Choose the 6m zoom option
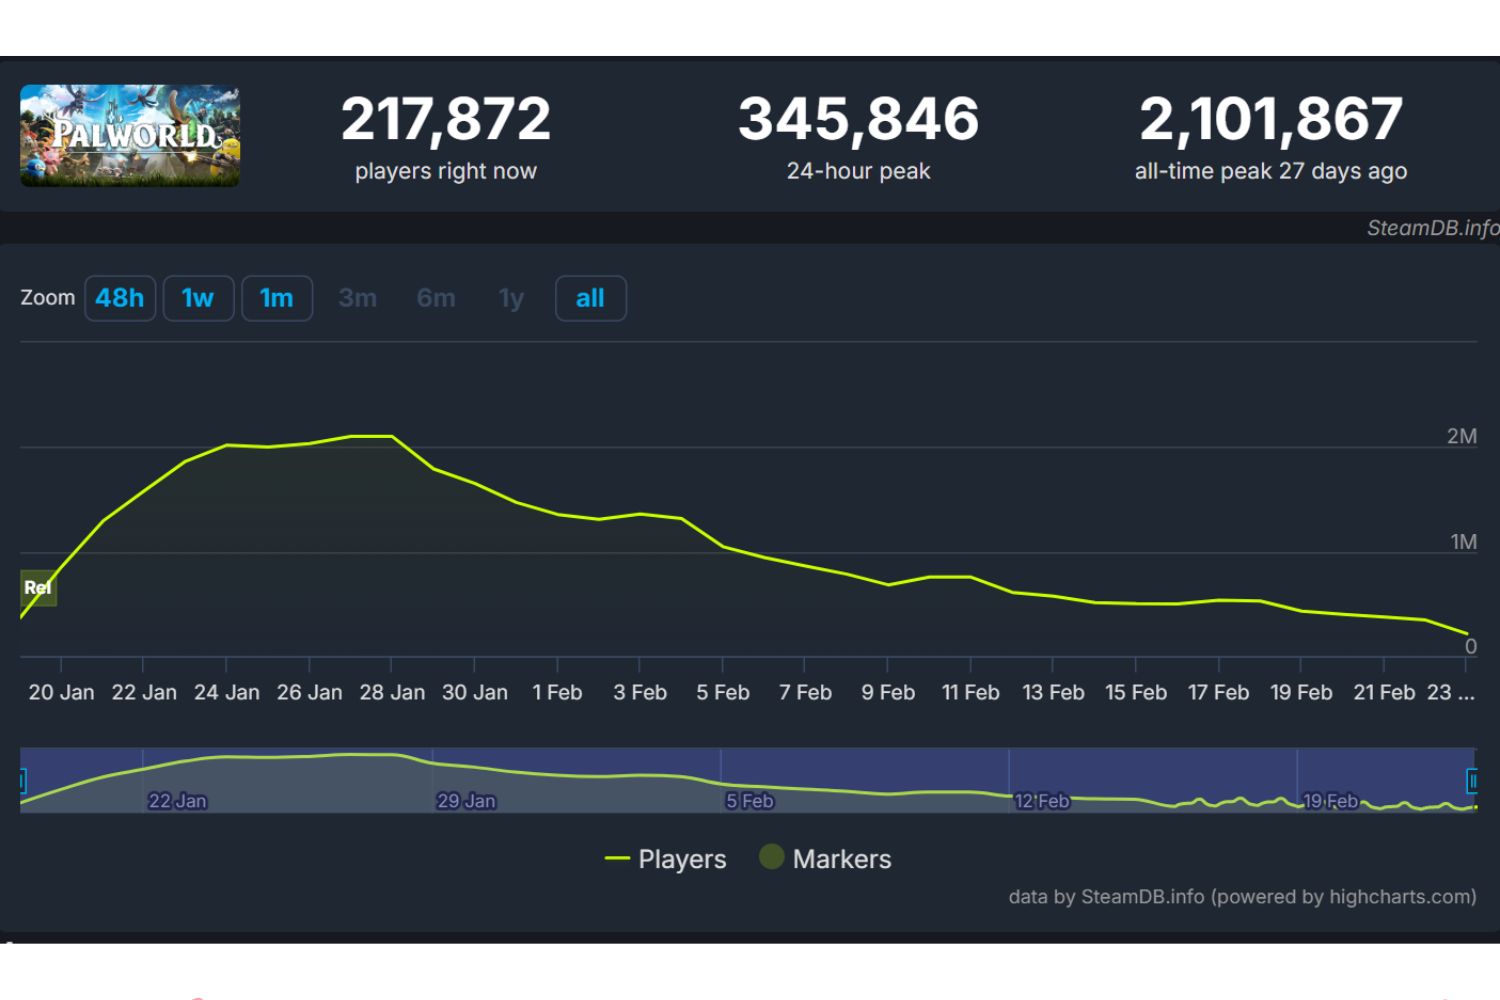Viewport: 1500px width, 1000px height. (x=436, y=298)
